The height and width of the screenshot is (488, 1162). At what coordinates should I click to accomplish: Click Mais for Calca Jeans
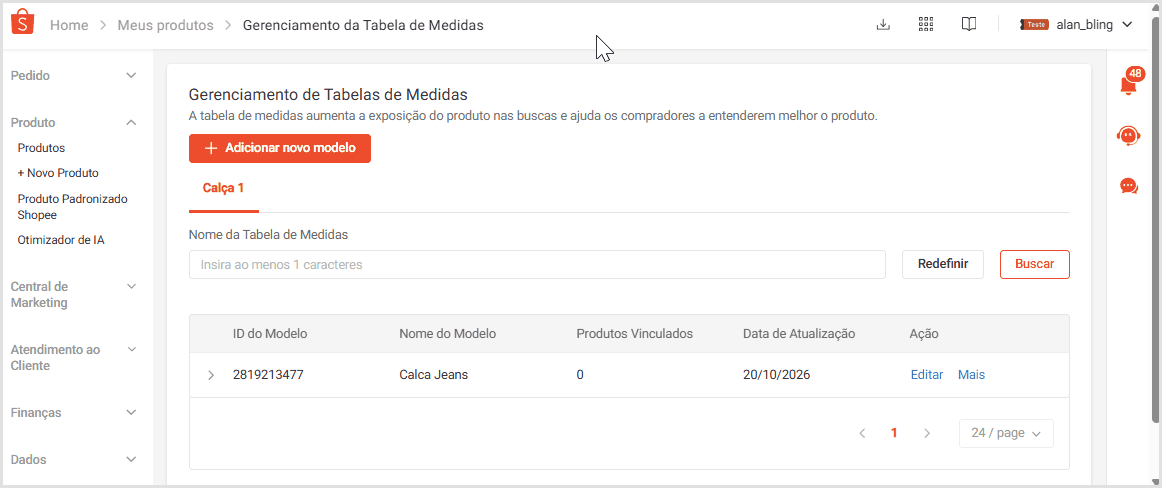click(972, 375)
